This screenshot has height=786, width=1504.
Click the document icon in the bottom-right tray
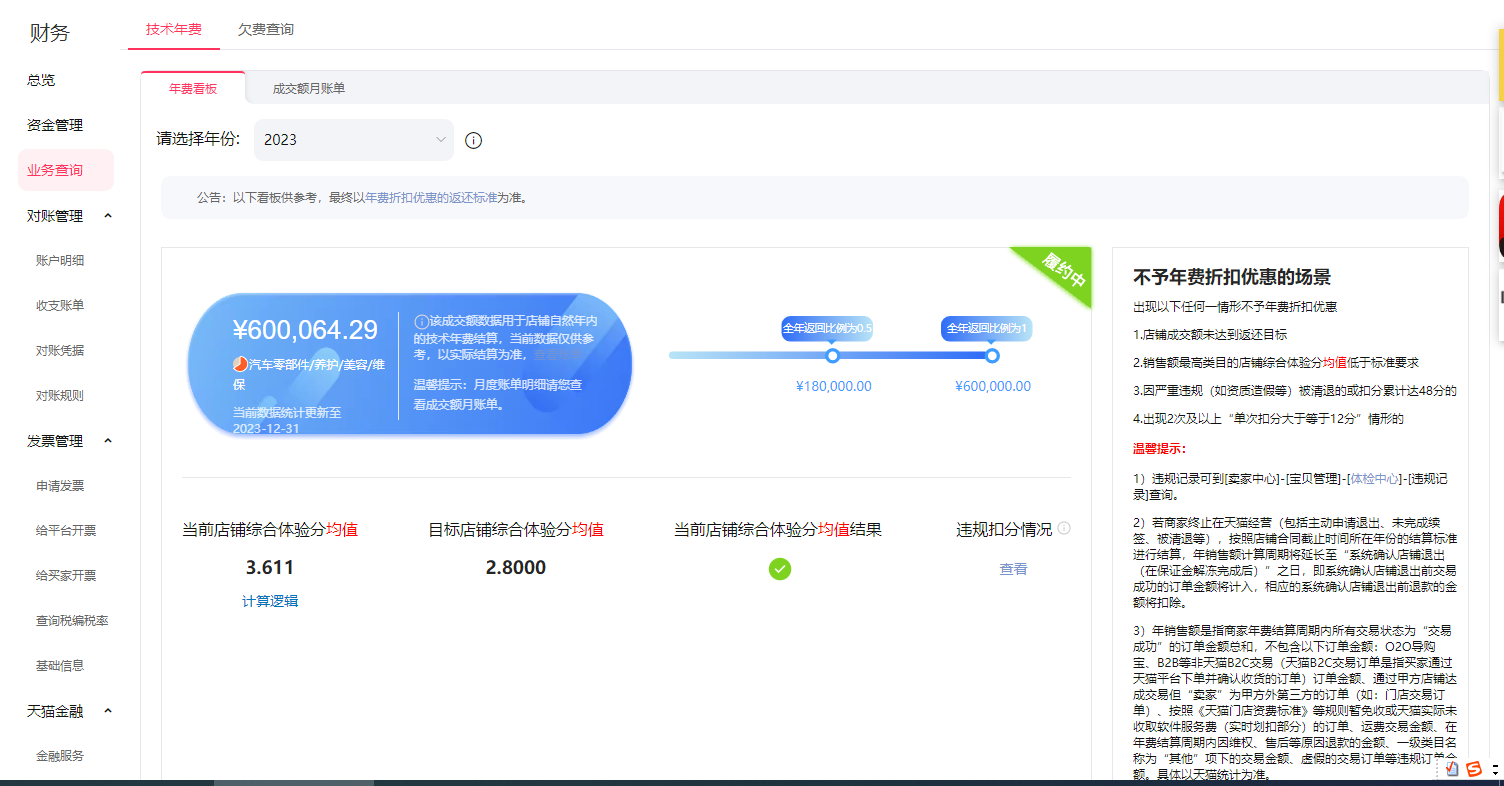coord(1453,768)
